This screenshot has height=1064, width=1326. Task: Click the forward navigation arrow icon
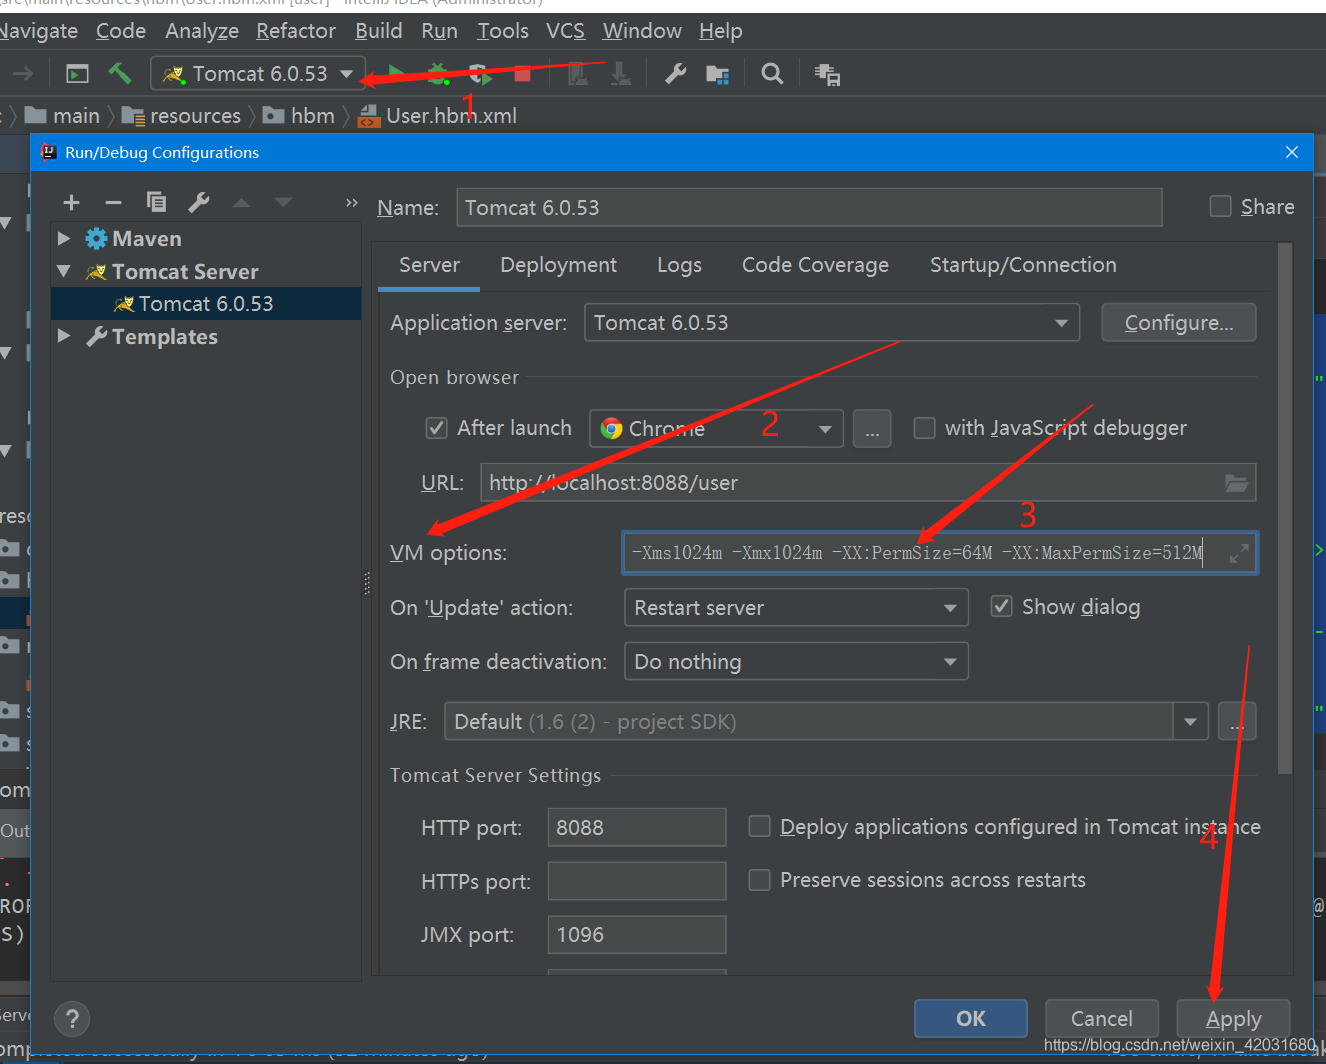click(x=23, y=73)
